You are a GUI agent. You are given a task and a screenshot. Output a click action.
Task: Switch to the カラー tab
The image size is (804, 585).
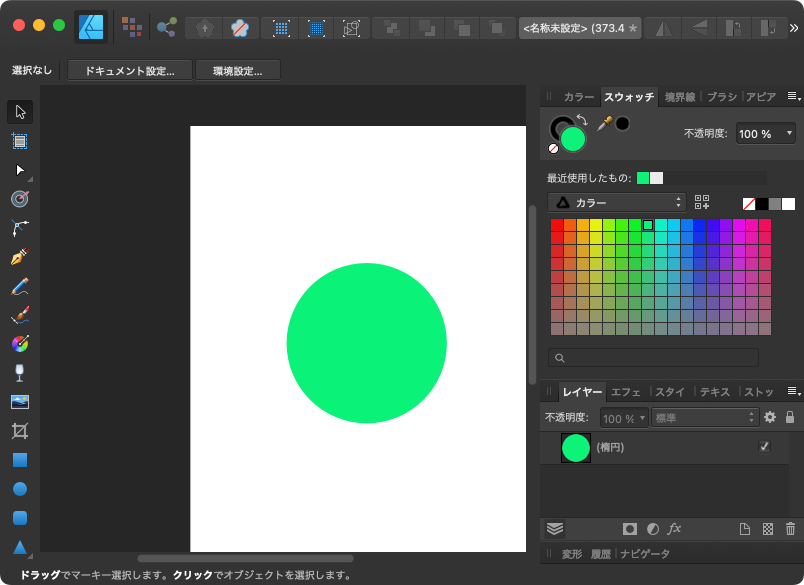pos(578,97)
